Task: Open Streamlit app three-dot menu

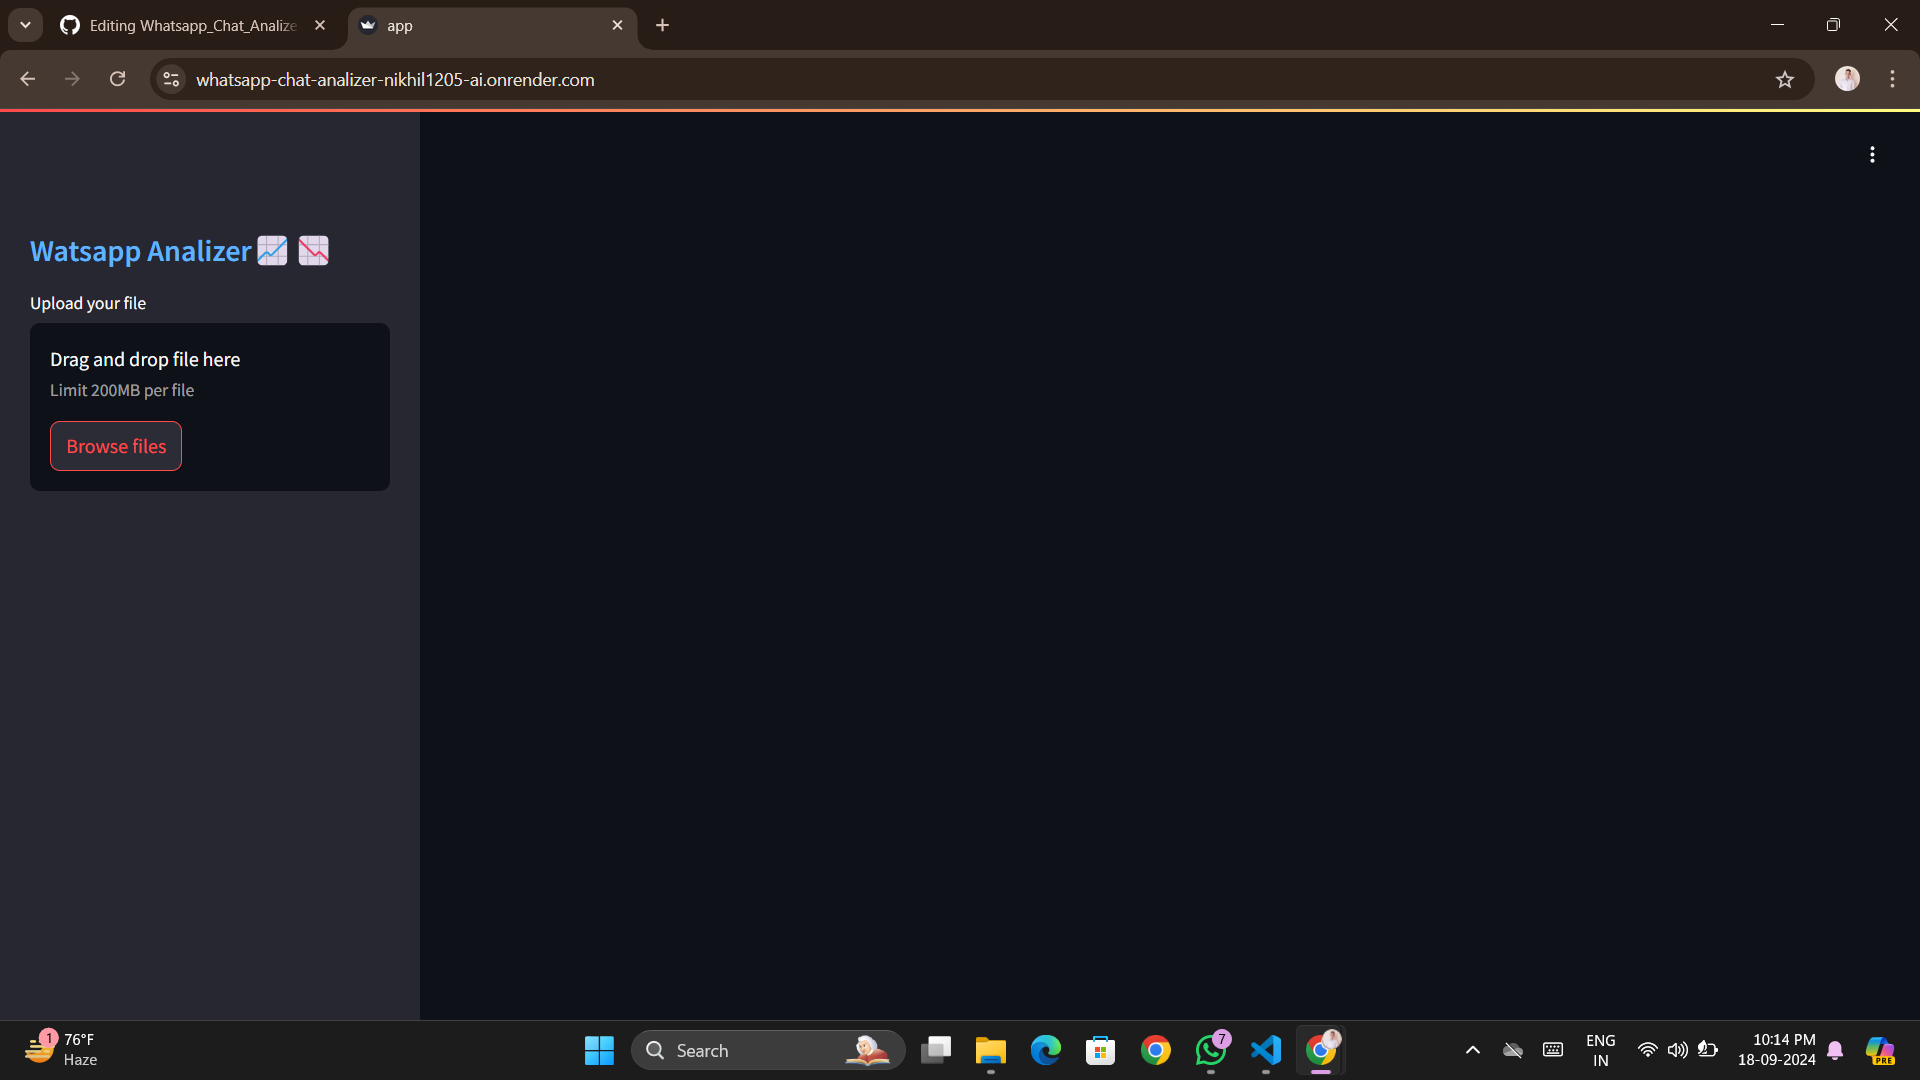Action: point(1872,154)
